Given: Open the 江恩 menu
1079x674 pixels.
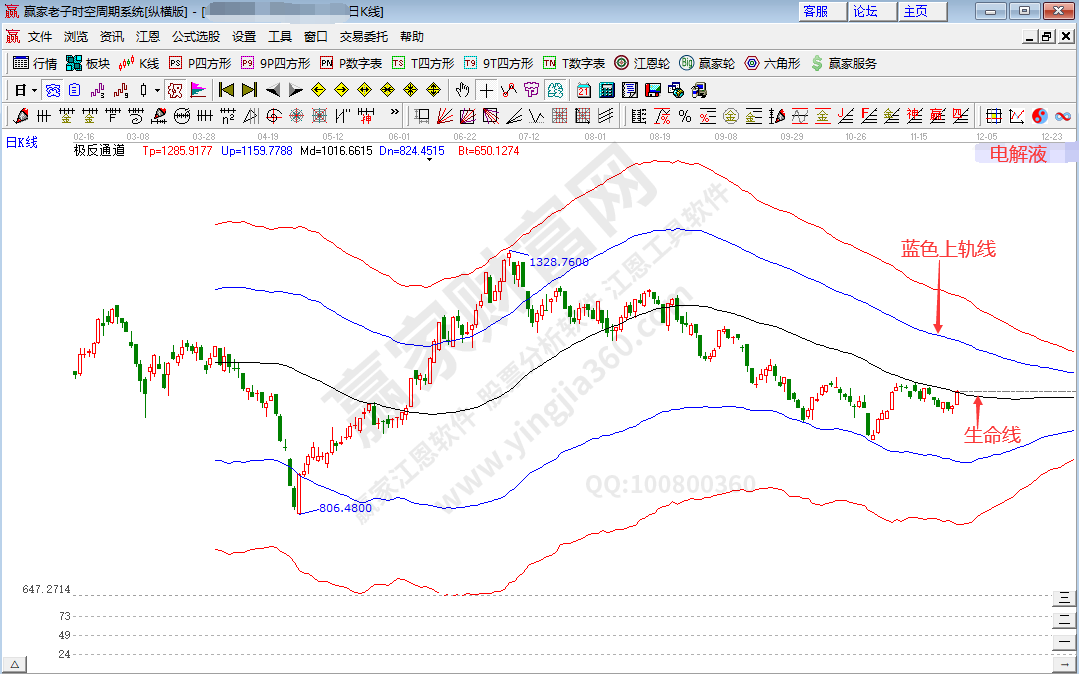Looking at the screenshot, I should [147, 37].
